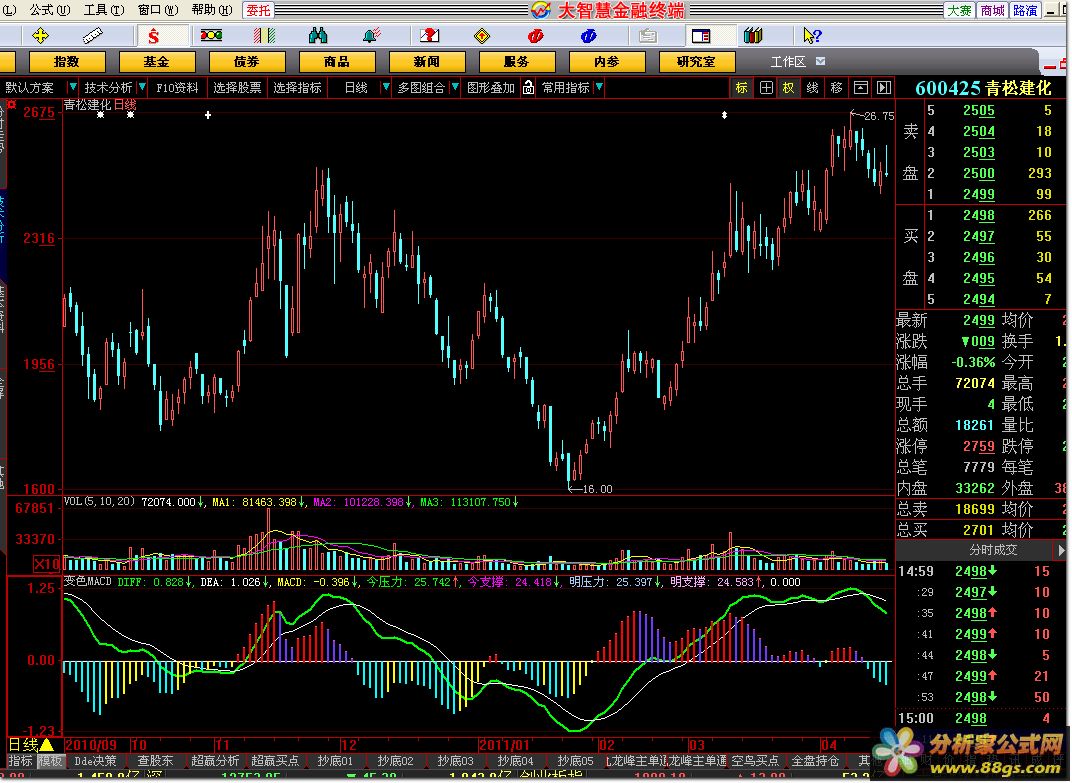Toggle the 标 indicator mark button
This screenshot has width=1072, height=783.
(741, 88)
